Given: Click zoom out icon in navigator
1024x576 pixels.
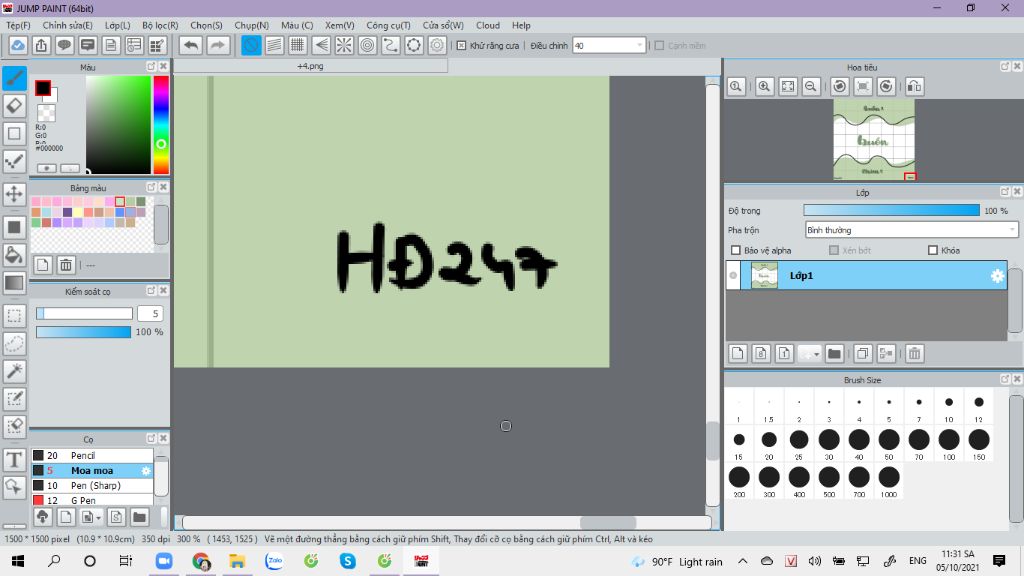Looking at the screenshot, I should (x=811, y=86).
